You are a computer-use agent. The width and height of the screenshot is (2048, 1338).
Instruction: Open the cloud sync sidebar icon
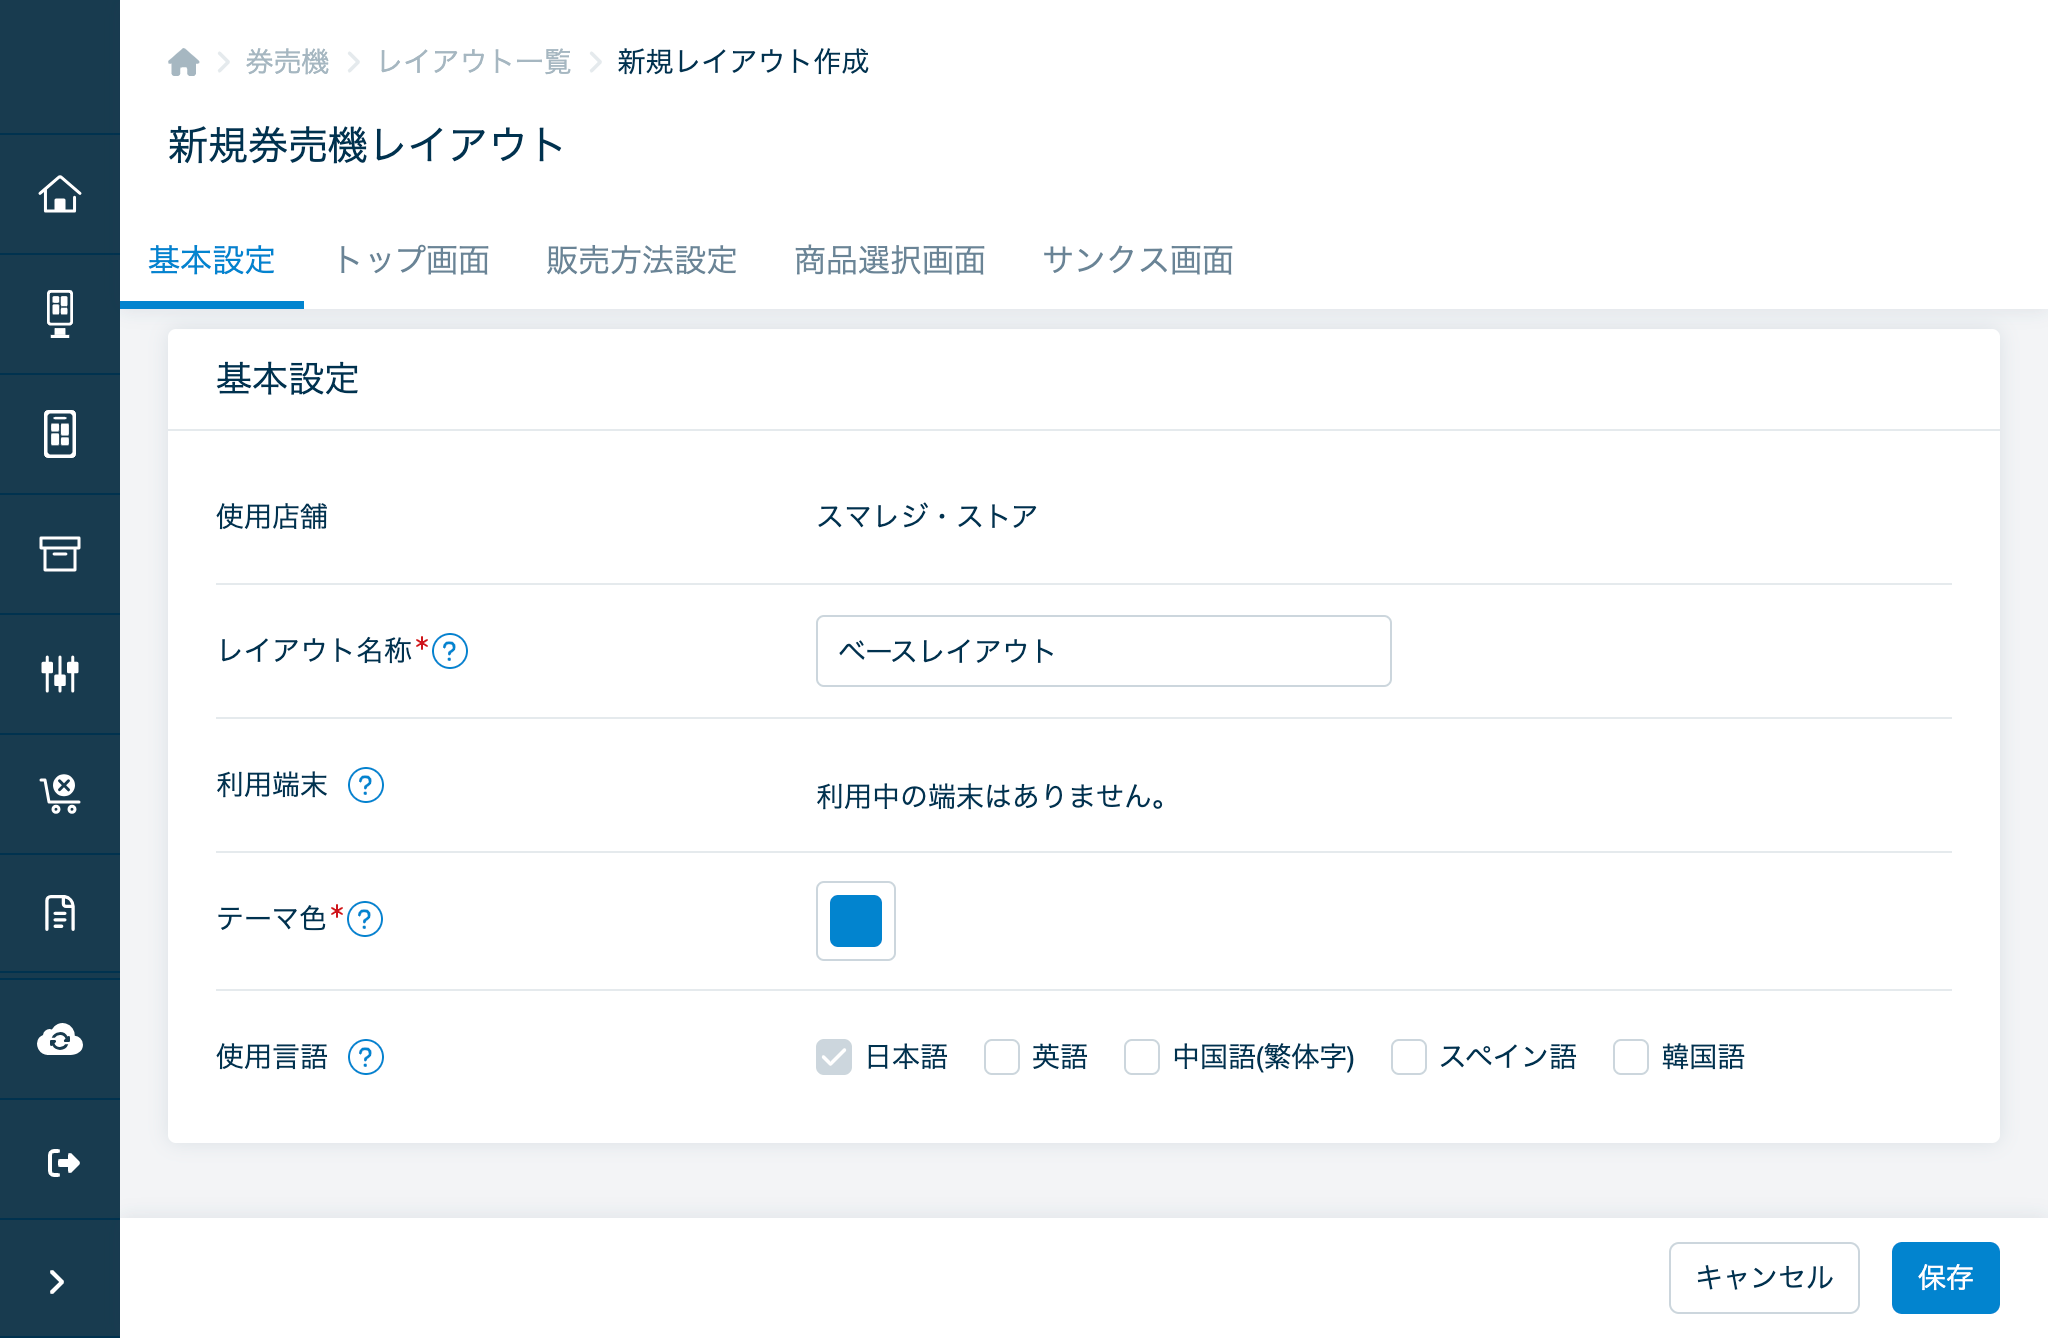(x=60, y=1040)
